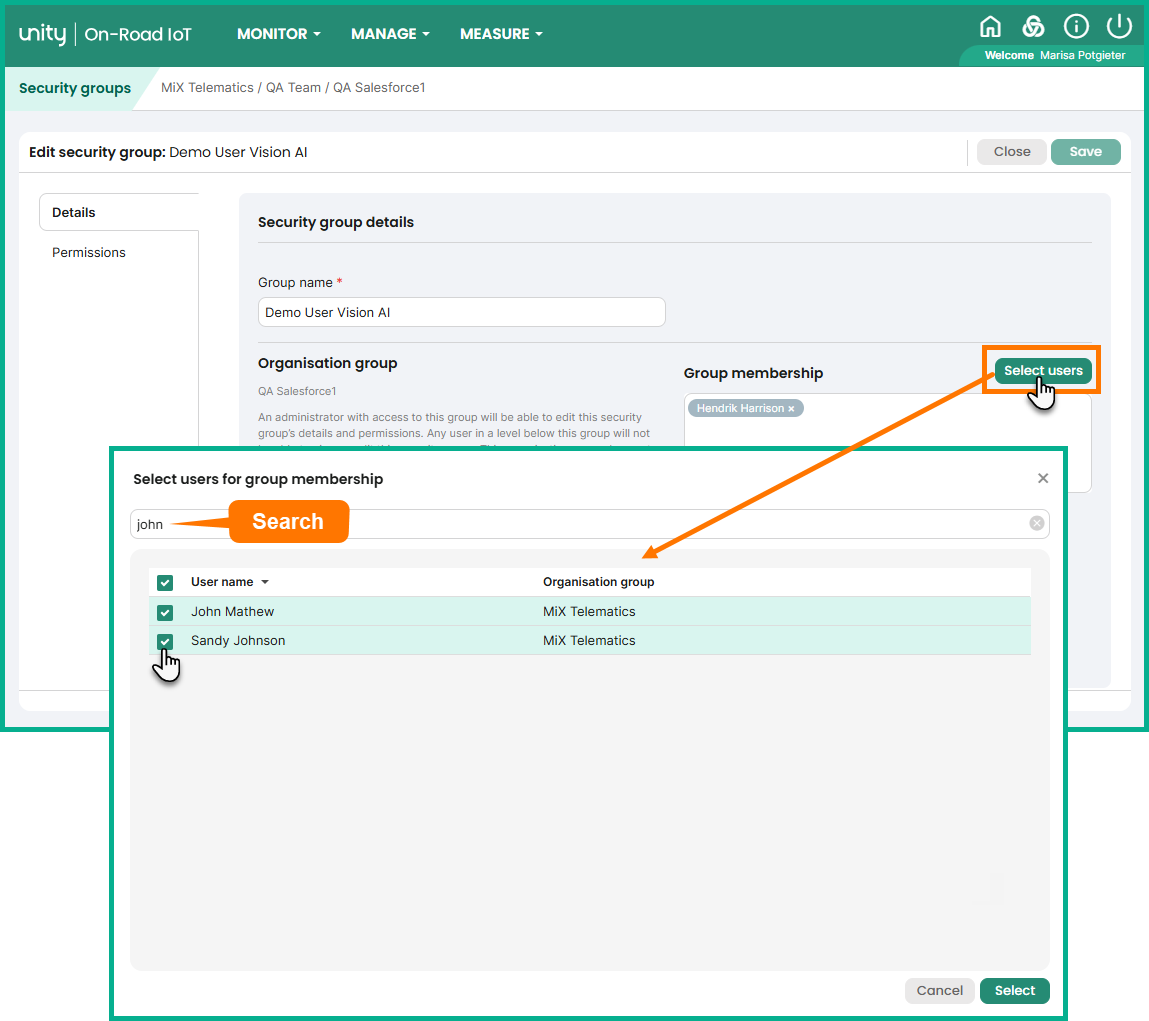Log out with the power icon
This screenshot has width=1149, height=1021.
coord(1119,27)
